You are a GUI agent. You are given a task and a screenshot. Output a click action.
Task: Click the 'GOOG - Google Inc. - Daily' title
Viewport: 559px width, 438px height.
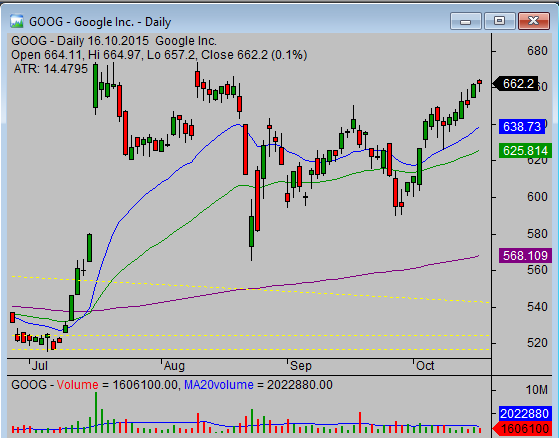100,22
